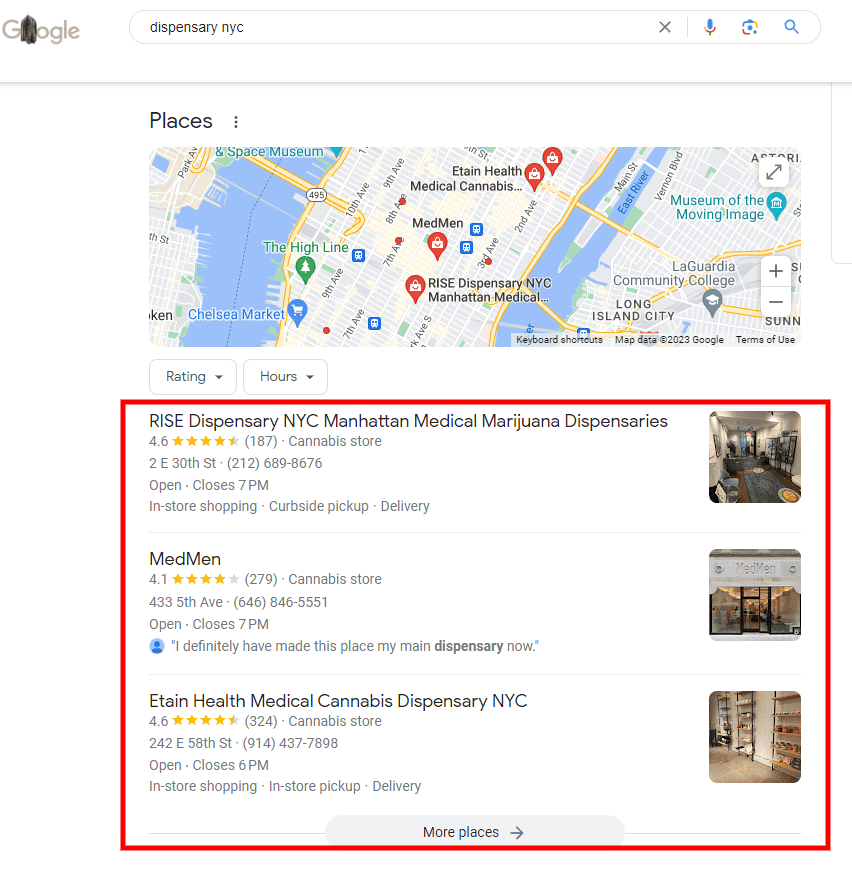Viewport: 852px width, 872px height.
Task: View the RISE Dispensary interior photo
Action: 755,457
